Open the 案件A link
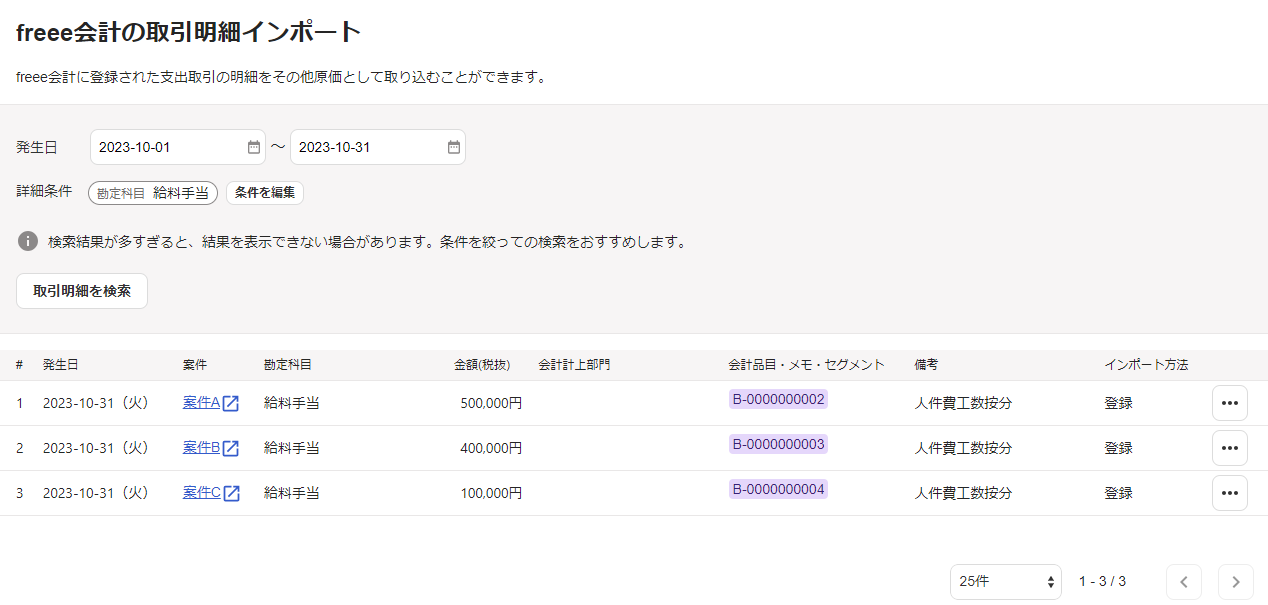 pos(201,403)
